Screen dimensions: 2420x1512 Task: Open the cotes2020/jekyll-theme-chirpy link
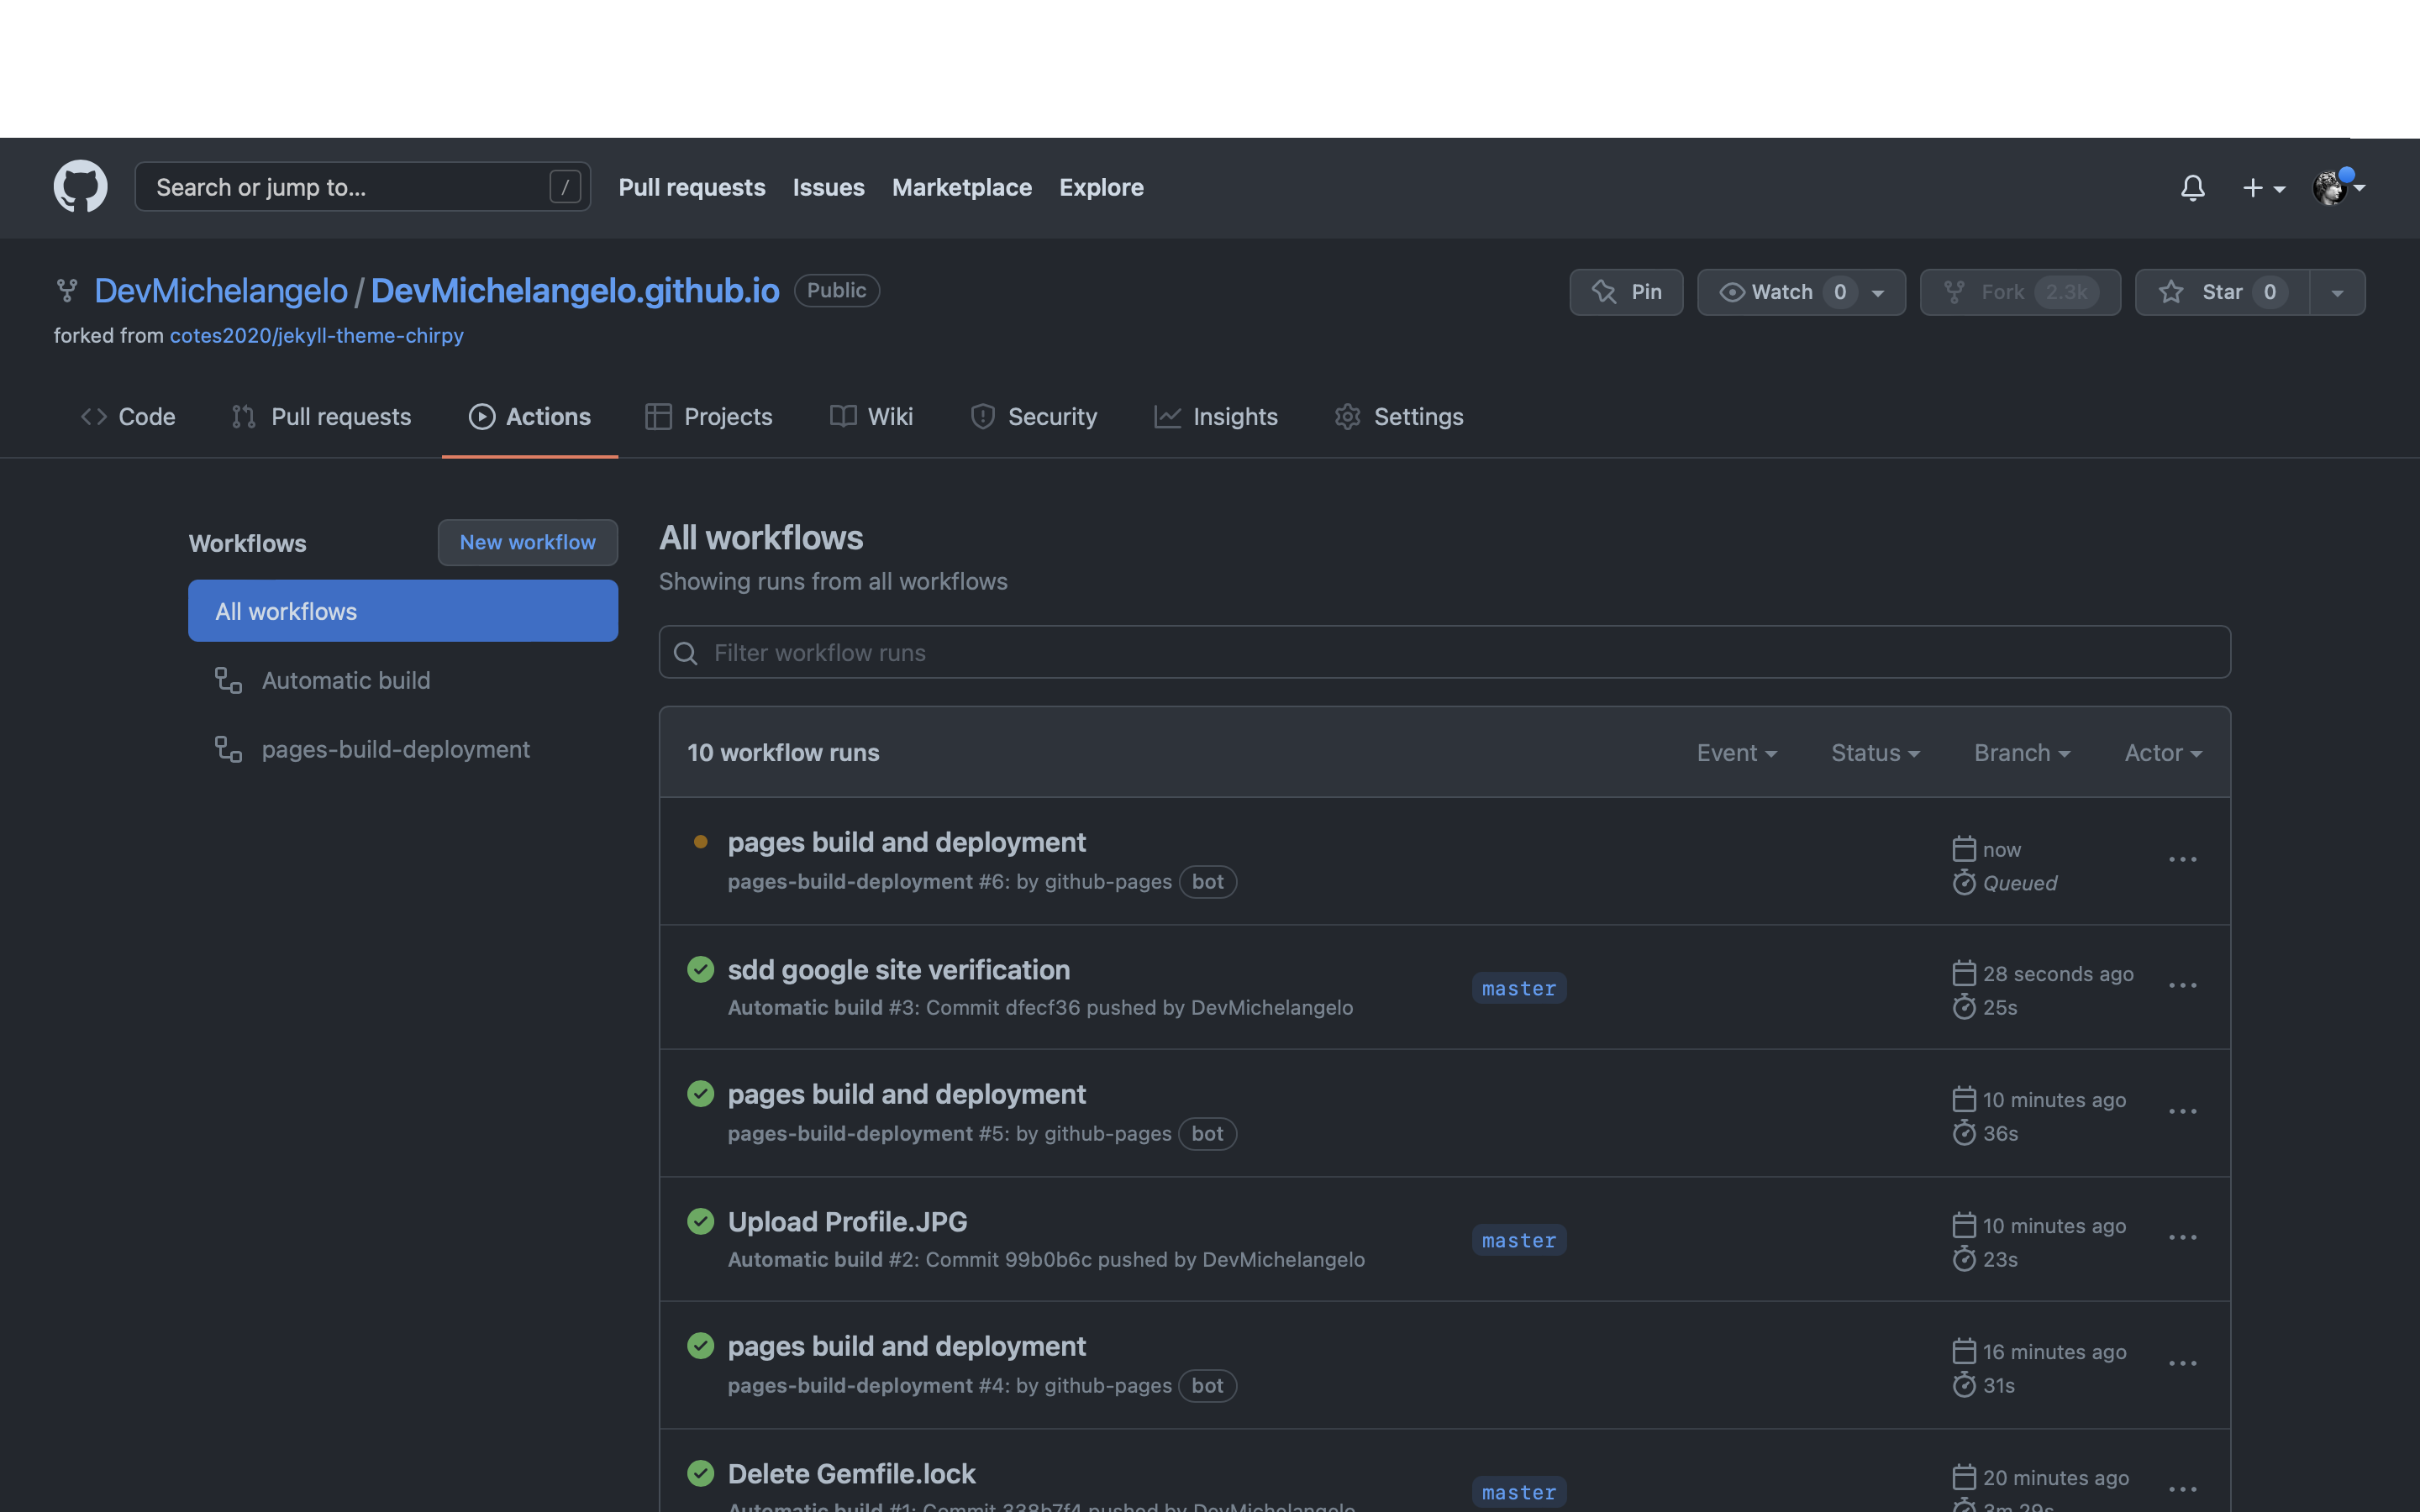(x=316, y=336)
